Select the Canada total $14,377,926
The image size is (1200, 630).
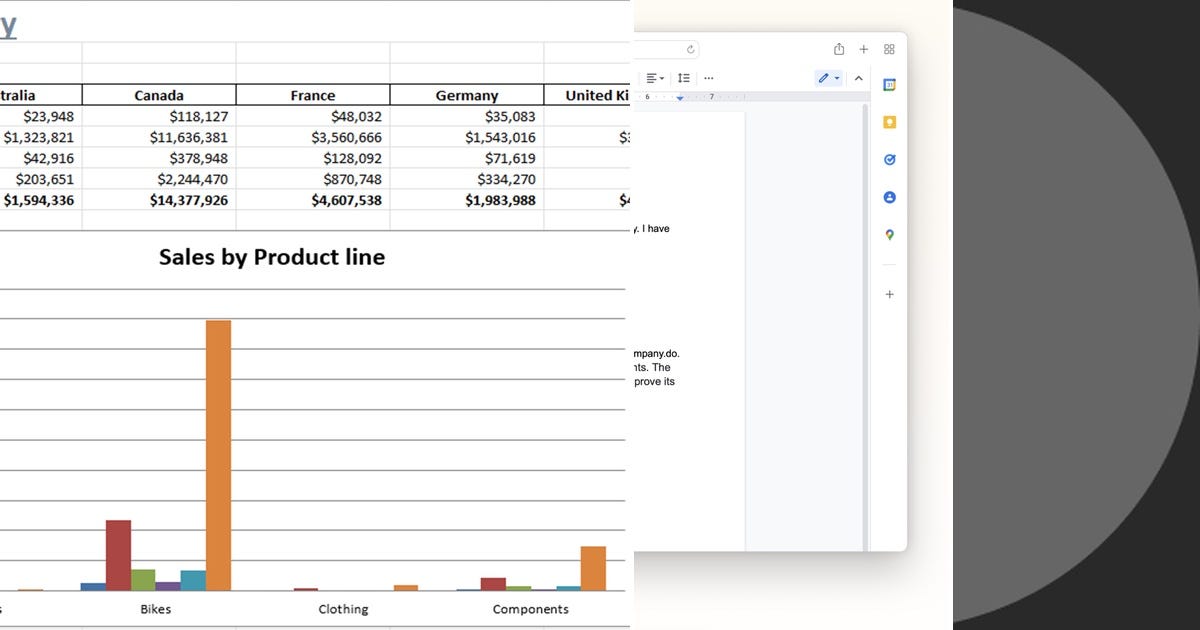159,200
